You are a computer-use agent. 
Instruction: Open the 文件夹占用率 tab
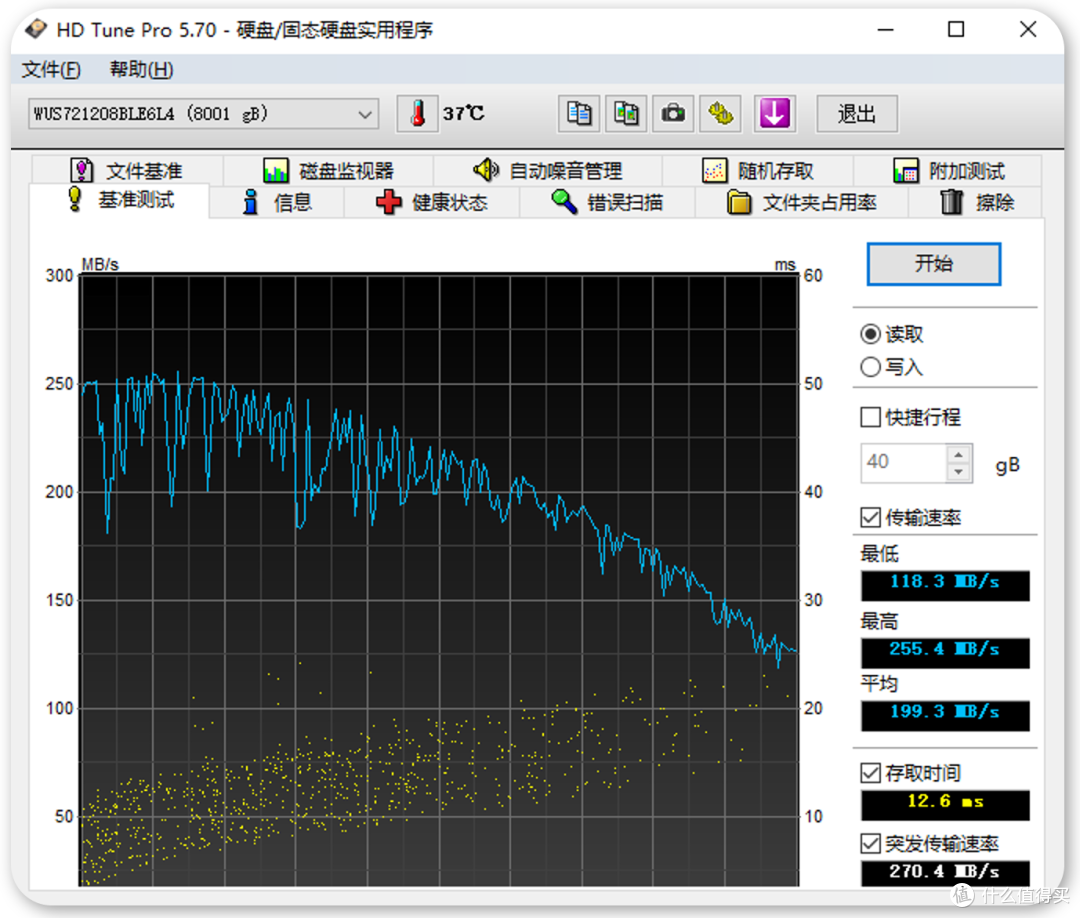[802, 202]
